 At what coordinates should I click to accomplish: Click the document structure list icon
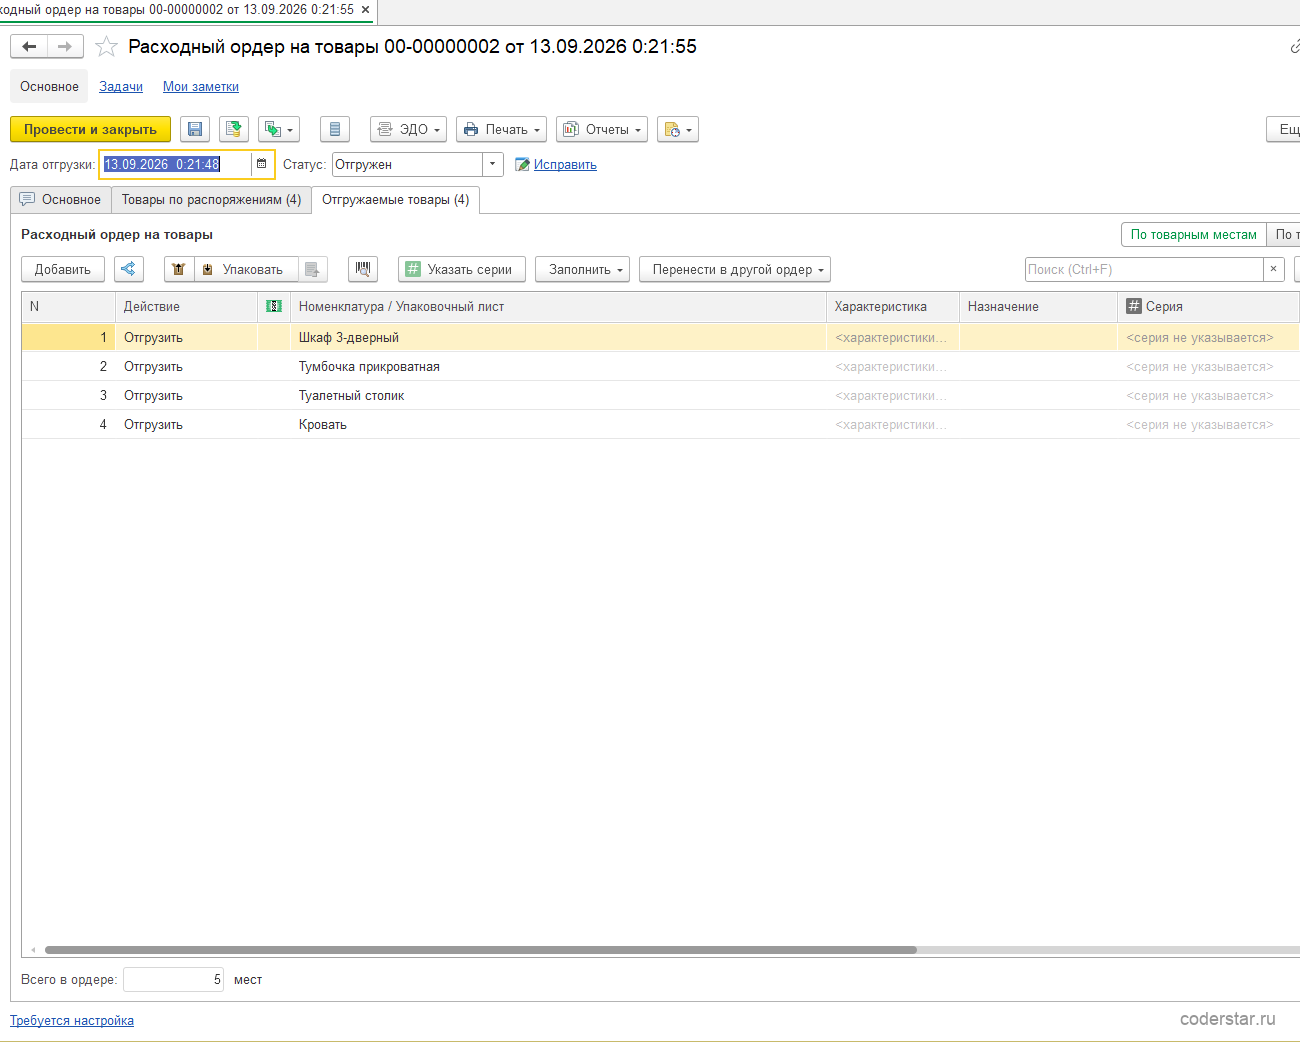pyautogui.click(x=335, y=129)
